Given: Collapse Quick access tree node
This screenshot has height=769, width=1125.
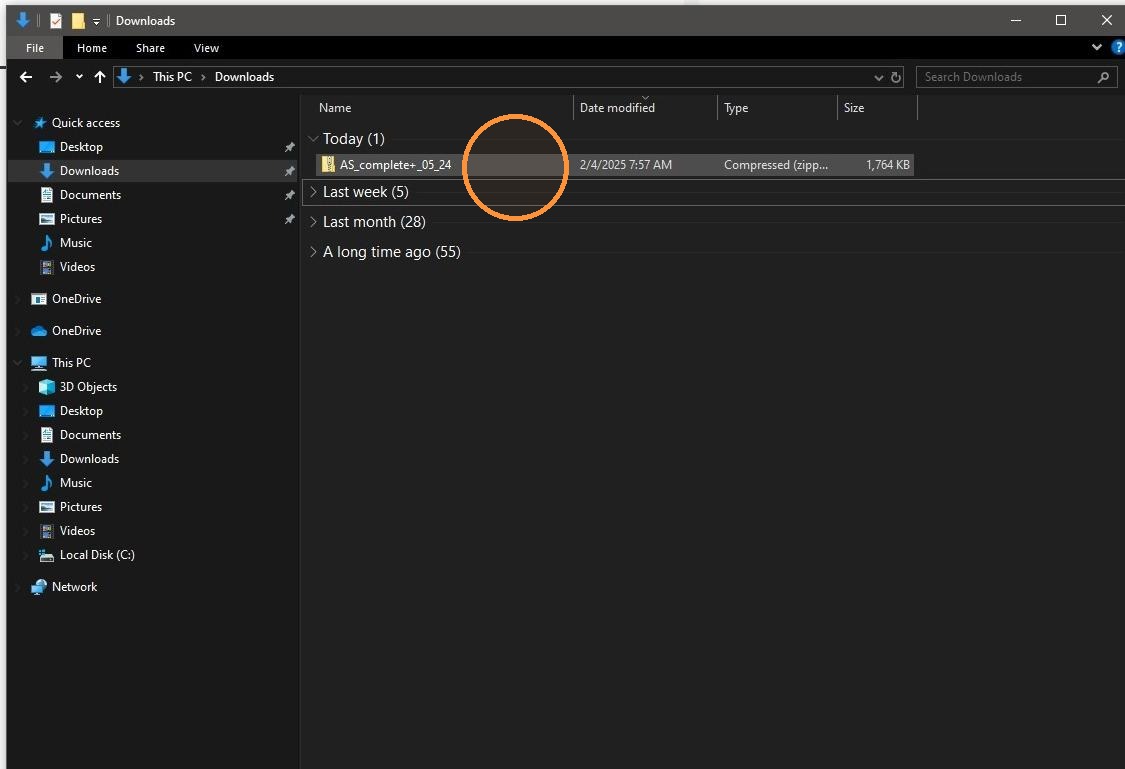Looking at the screenshot, I should tap(18, 123).
